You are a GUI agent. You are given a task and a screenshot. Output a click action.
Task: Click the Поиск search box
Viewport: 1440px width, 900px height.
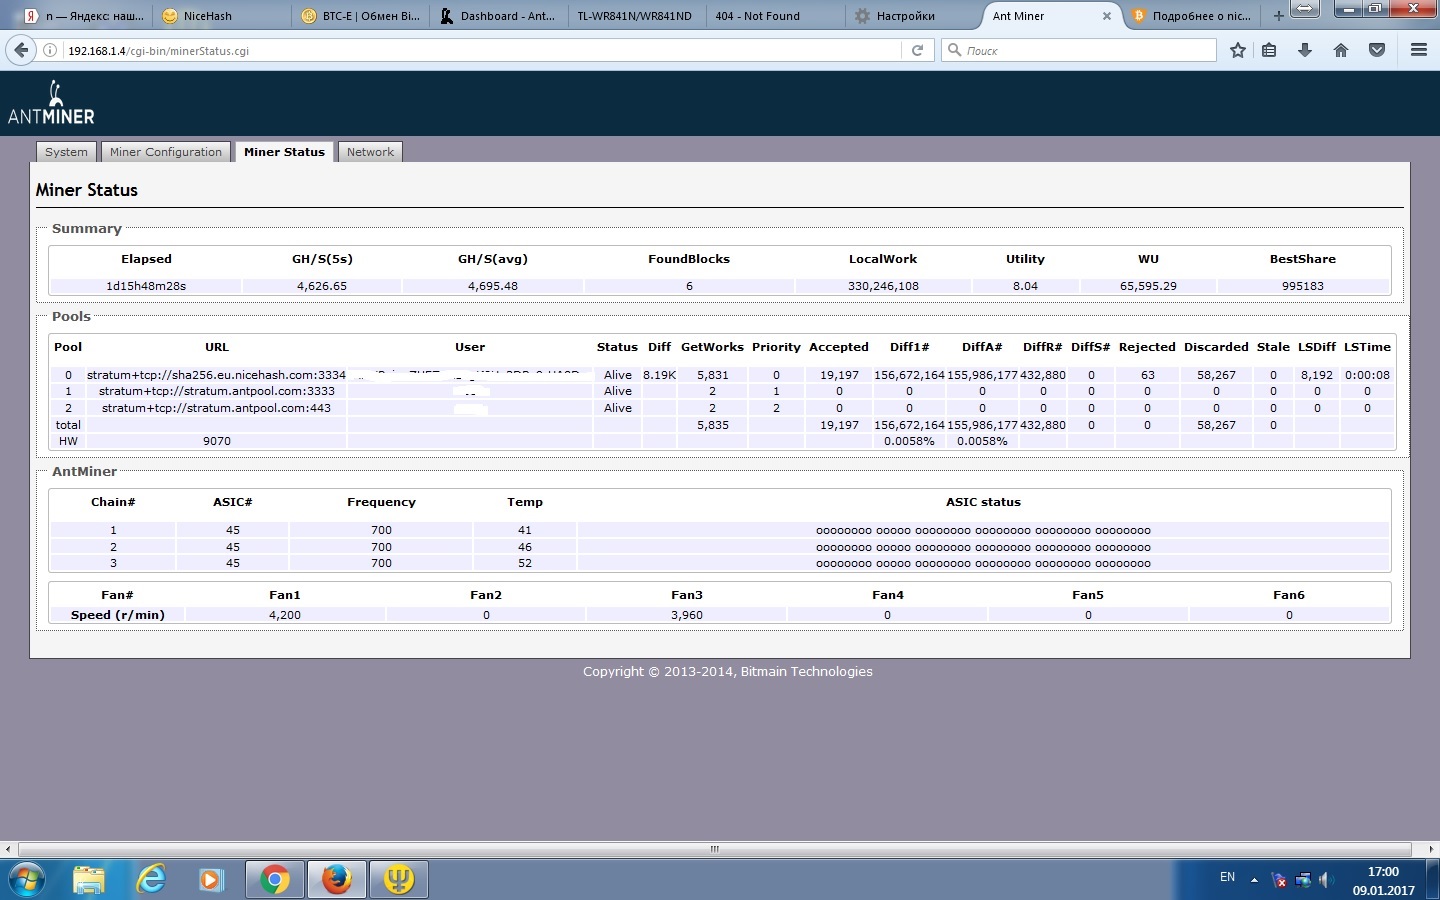click(x=1080, y=50)
